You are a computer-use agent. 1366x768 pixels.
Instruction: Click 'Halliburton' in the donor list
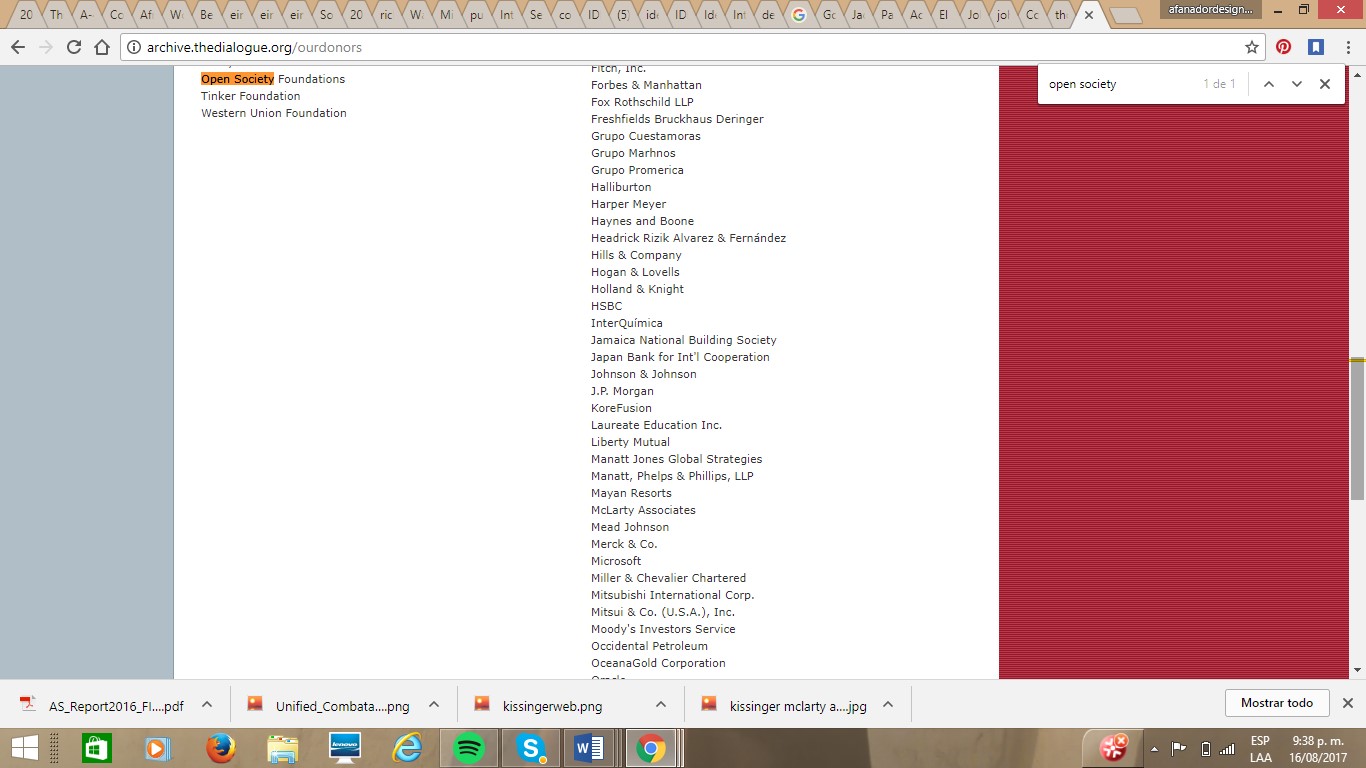click(x=621, y=187)
